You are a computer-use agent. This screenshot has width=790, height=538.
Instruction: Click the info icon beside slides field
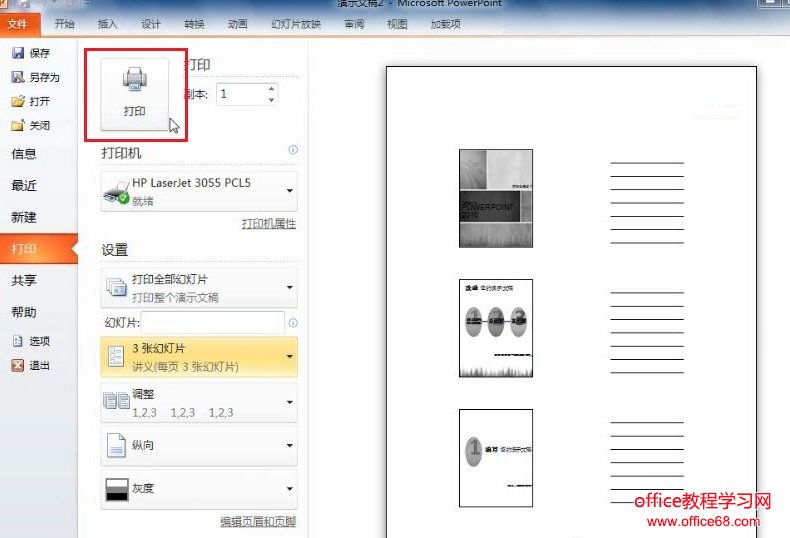[293, 322]
